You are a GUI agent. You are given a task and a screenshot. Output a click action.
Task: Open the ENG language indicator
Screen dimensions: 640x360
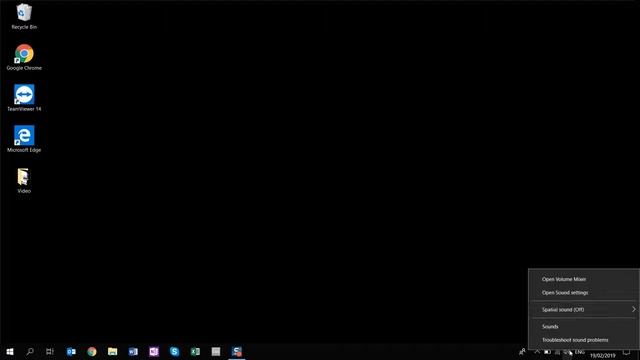tap(580, 352)
